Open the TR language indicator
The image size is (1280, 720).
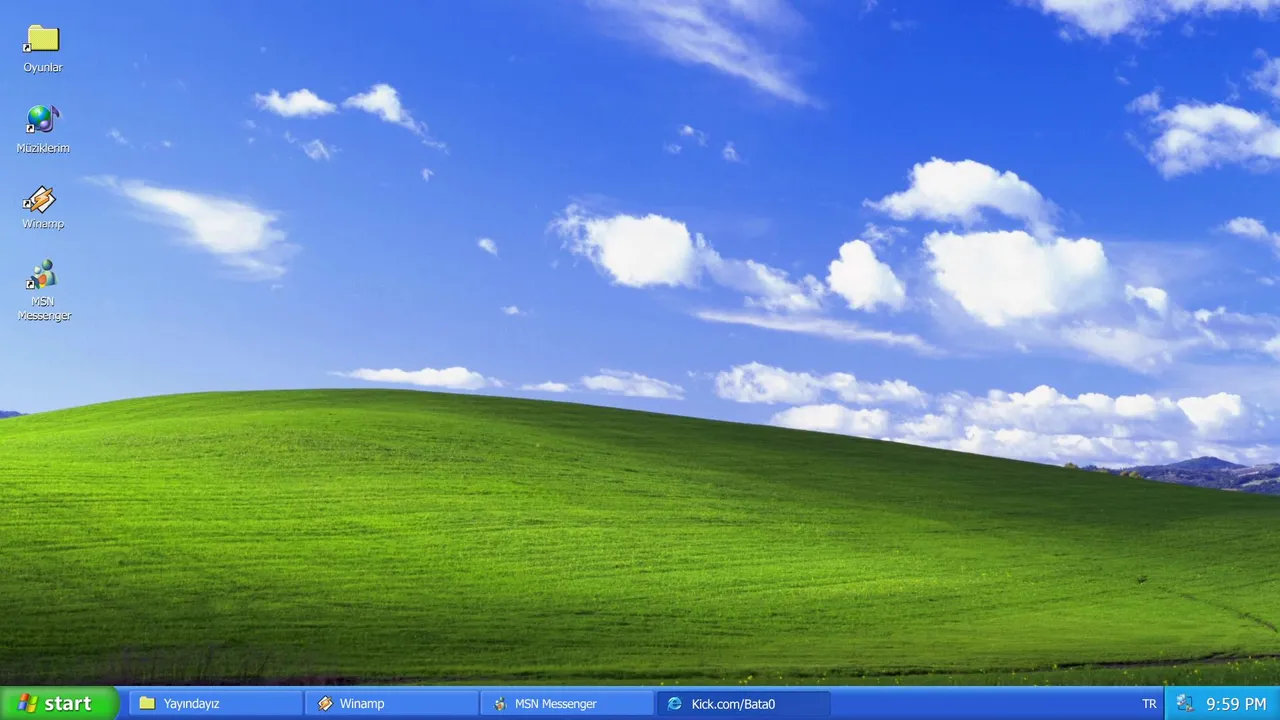1149,704
